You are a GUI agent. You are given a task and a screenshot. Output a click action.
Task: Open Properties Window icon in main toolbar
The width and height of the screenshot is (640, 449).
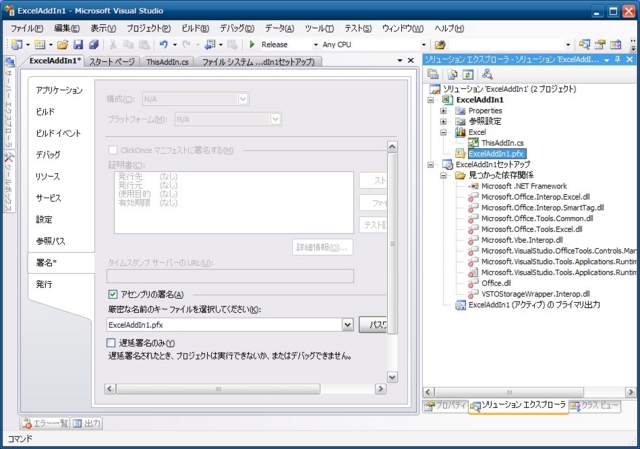click(600, 44)
